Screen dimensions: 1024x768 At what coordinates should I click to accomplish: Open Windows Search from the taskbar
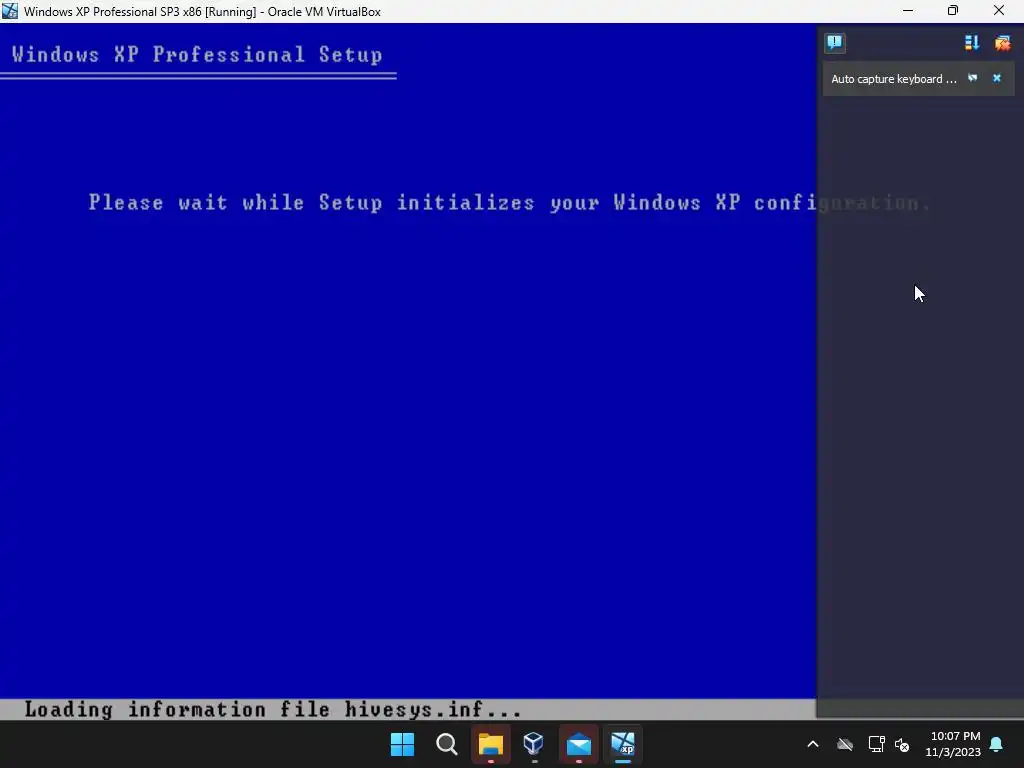[x=447, y=744]
